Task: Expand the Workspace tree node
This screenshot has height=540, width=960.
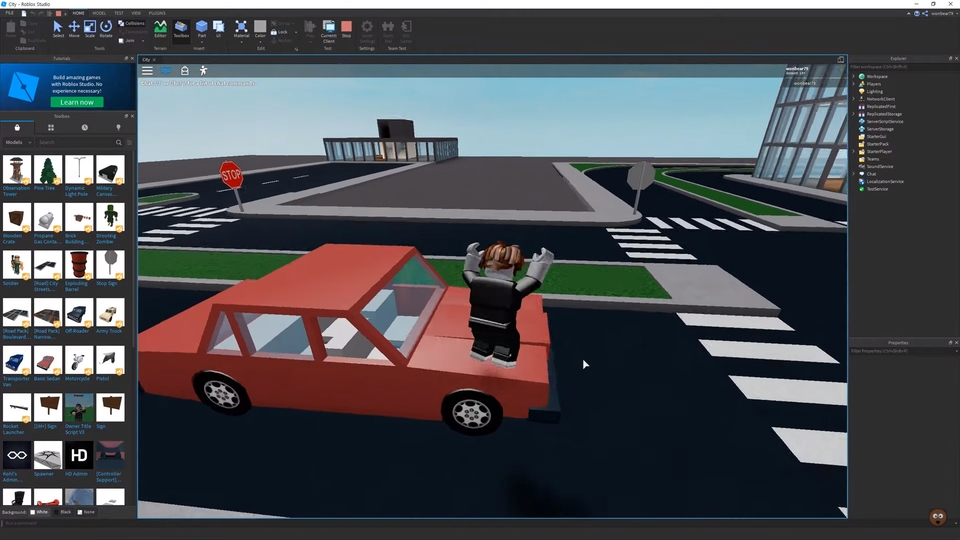Action: pos(853,77)
